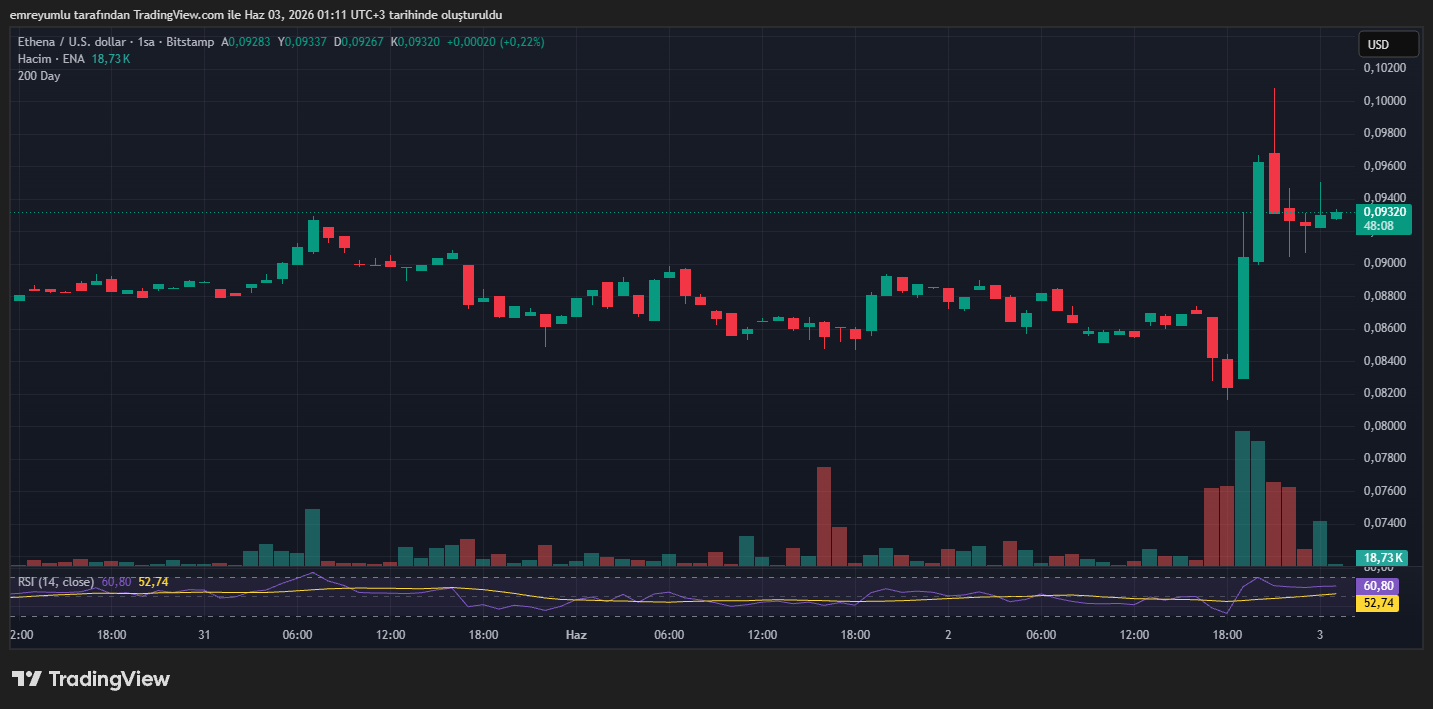The height and width of the screenshot is (709, 1433).
Task: Click the 0,07400 price axis level
Action: (1385, 523)
